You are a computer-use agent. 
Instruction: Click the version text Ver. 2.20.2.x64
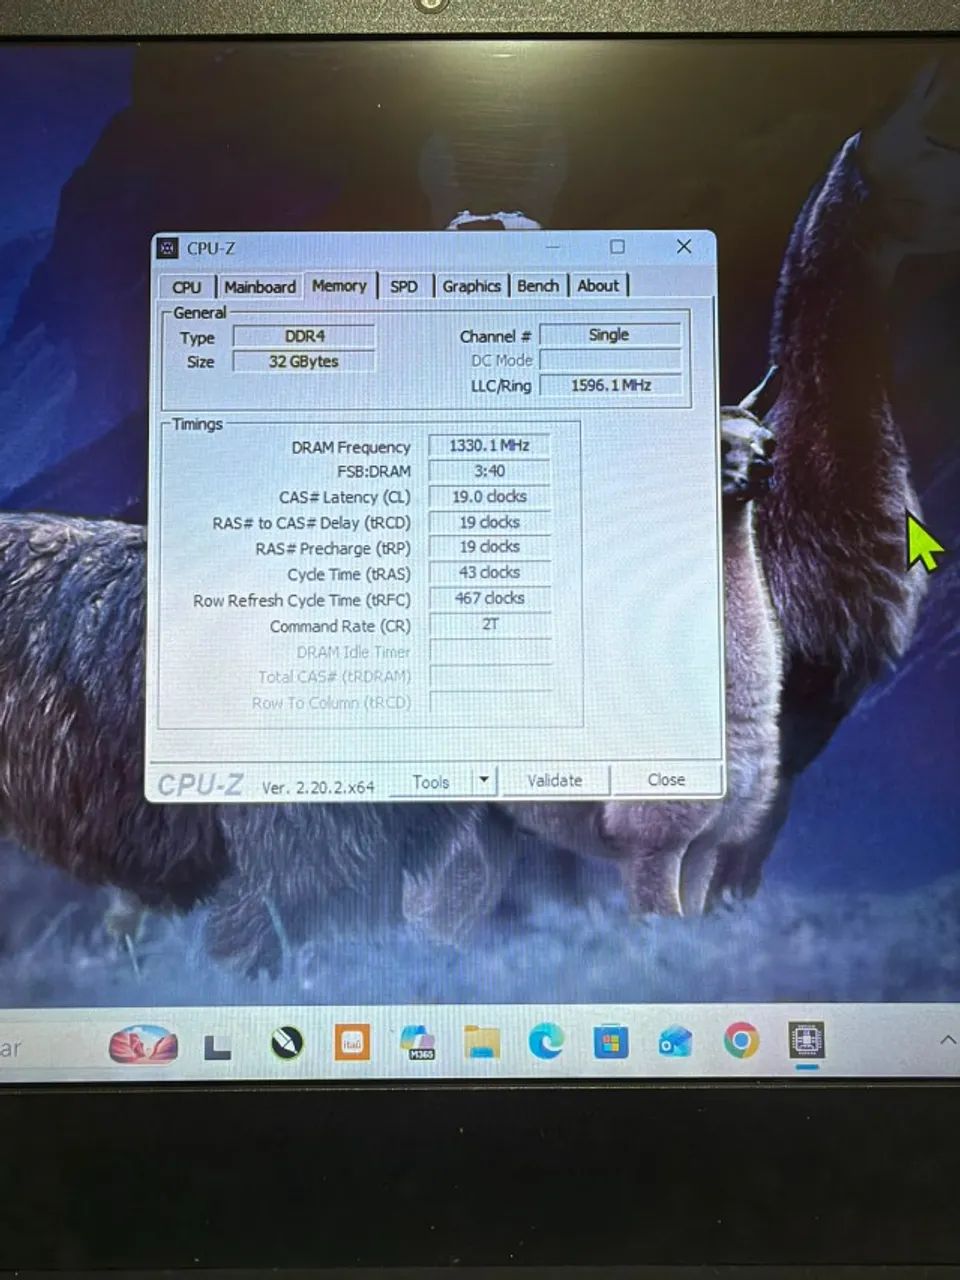tap(318, 788)
